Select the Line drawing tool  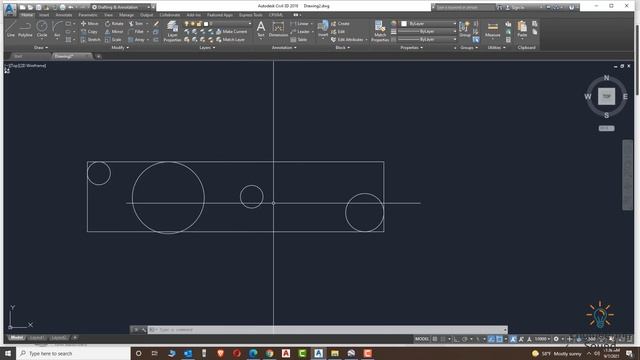(x=11, y=29)
